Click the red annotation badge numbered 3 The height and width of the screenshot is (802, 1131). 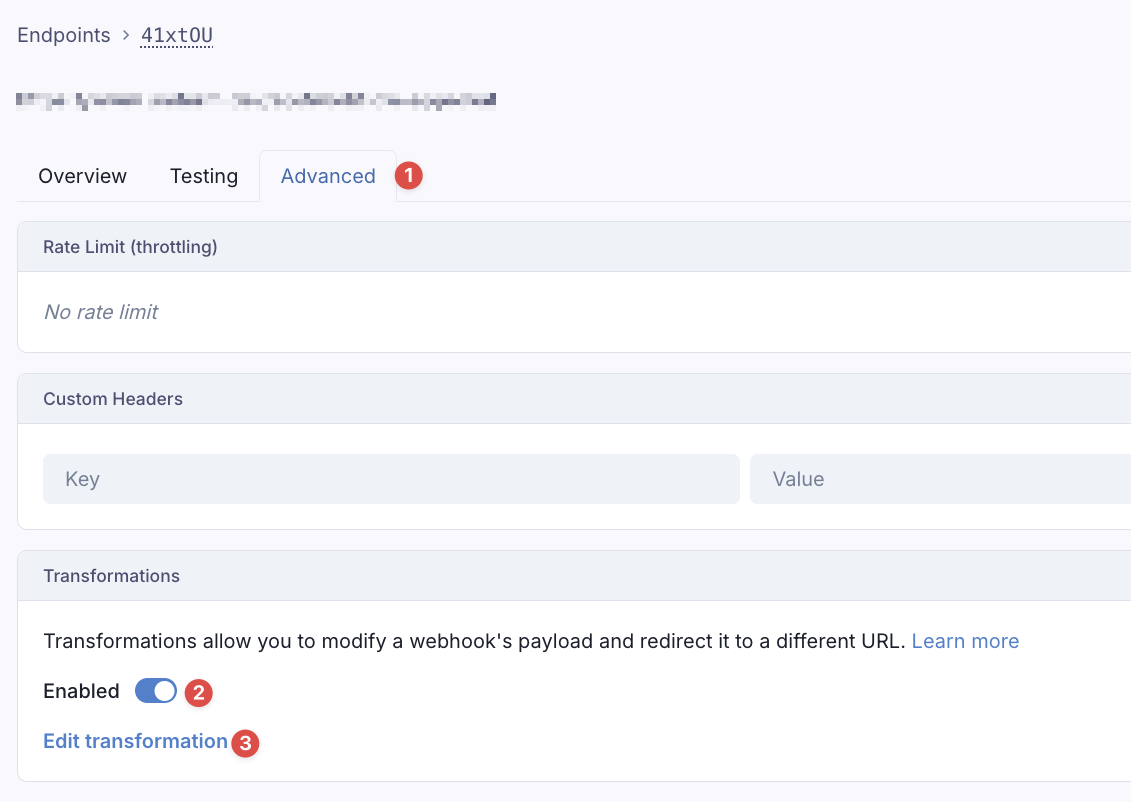pyautogui.click(x=245, y=743)
